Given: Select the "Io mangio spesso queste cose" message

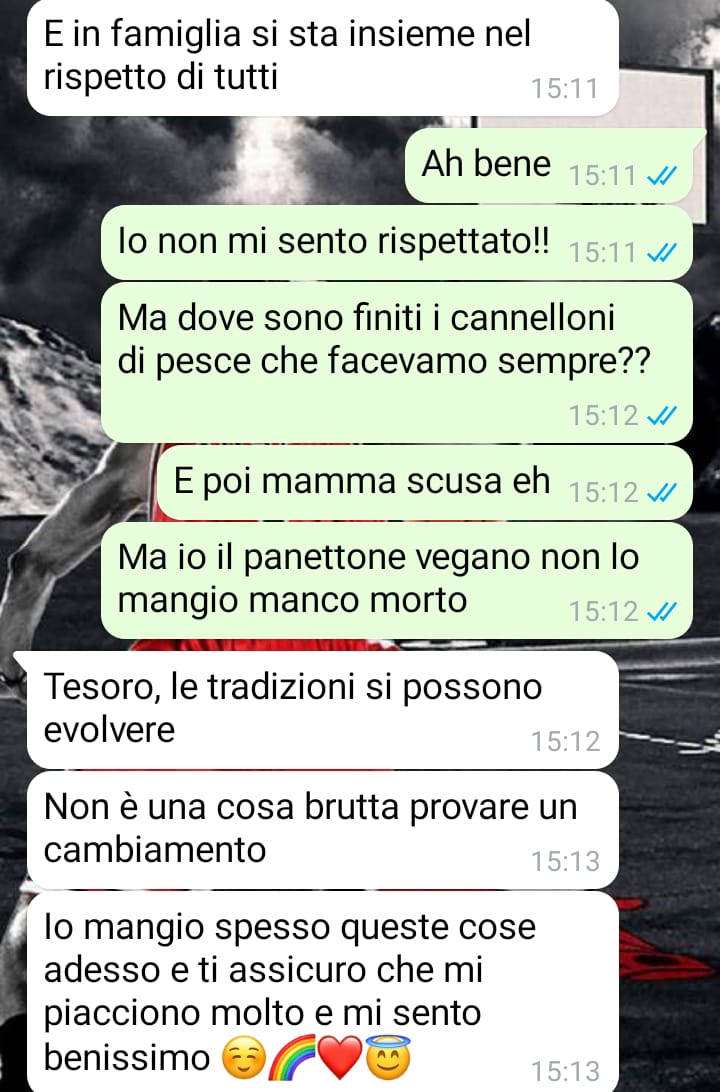Looking at the screenshot, I should click(x=323, y=992).
